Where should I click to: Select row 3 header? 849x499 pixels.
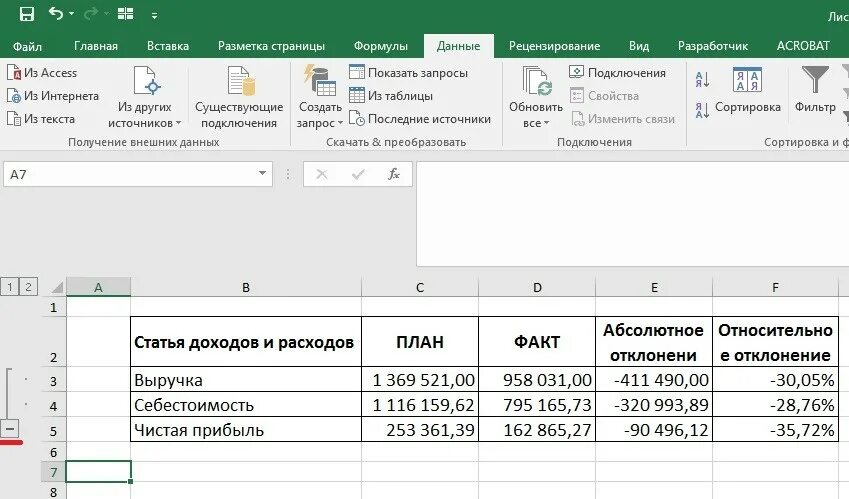tap(54, 380)
